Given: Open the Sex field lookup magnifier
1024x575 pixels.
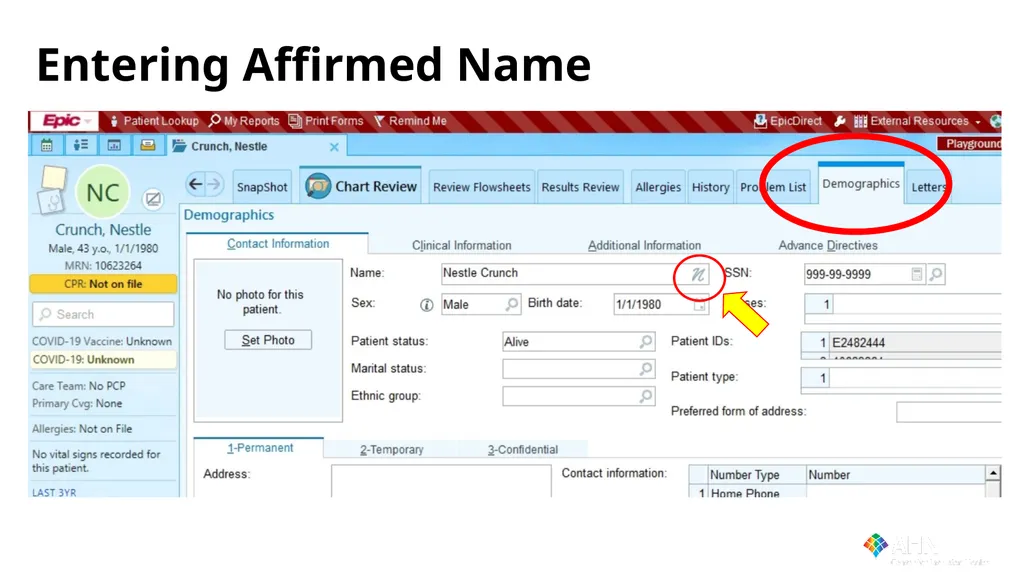Looking at the screenshot, I should 512,304.
